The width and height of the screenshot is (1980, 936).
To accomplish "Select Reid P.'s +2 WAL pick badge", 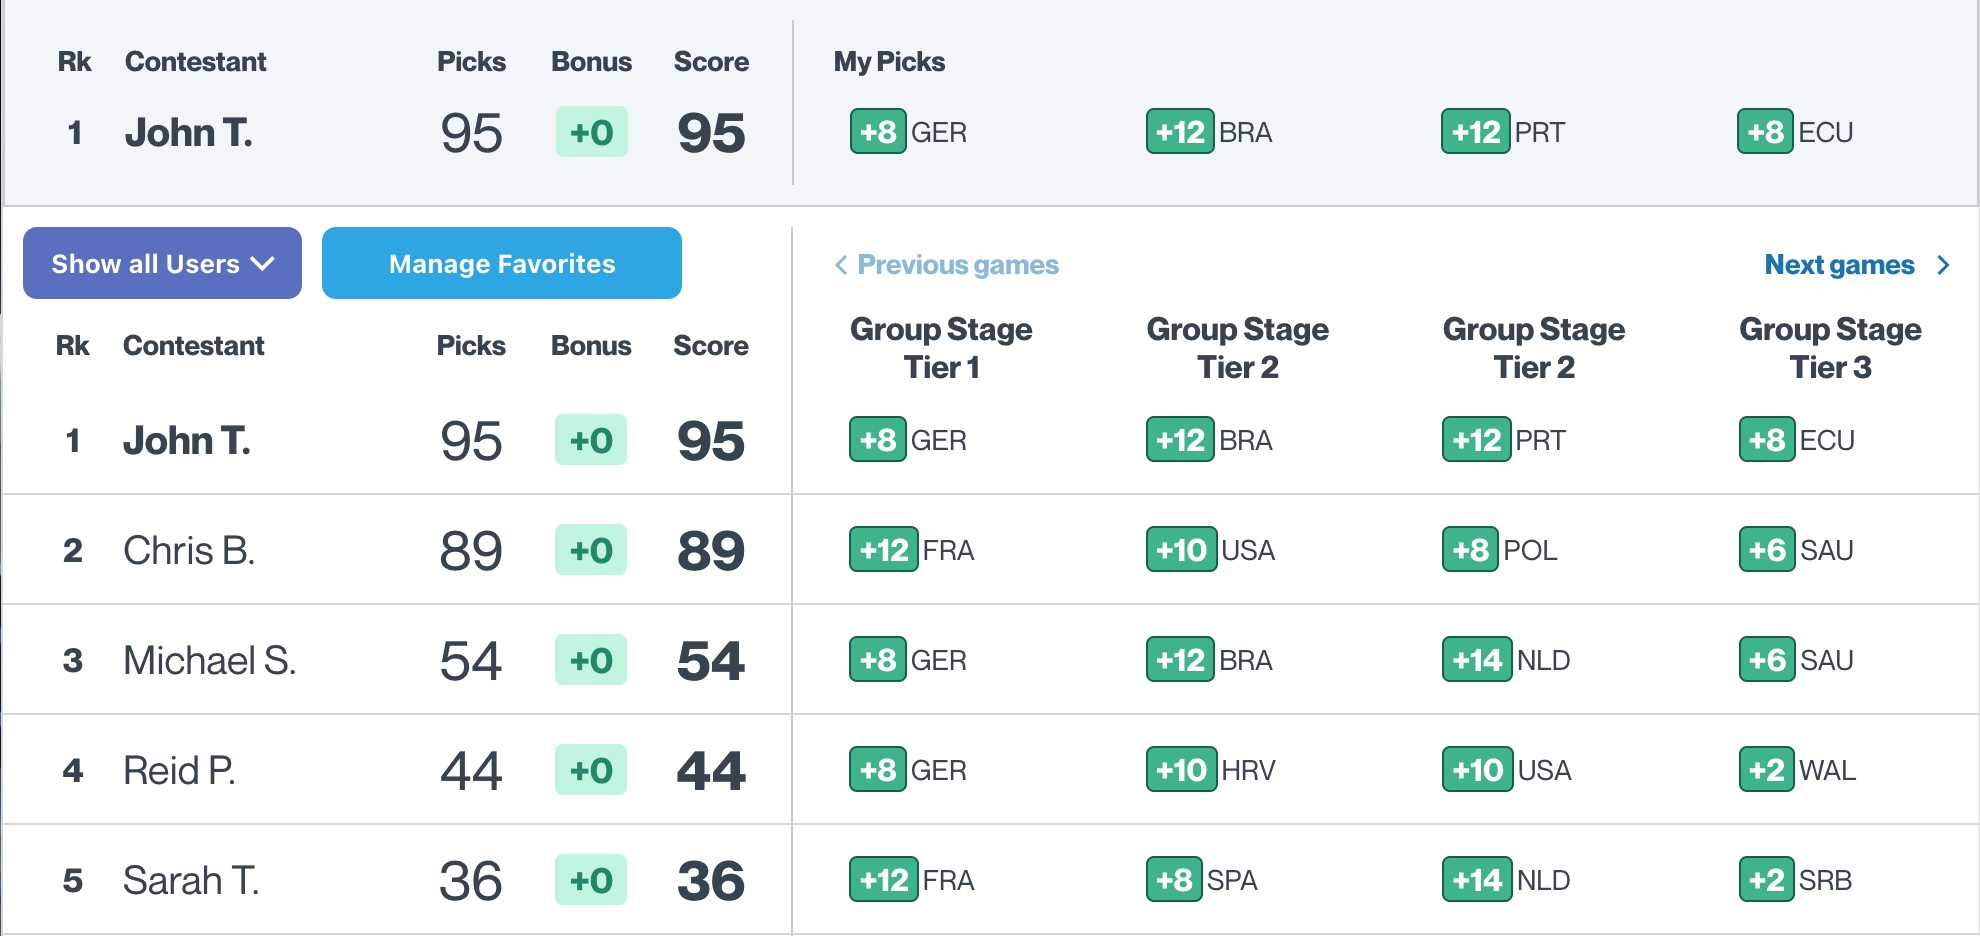I will pyautogui.click(x=1797, y=770).
